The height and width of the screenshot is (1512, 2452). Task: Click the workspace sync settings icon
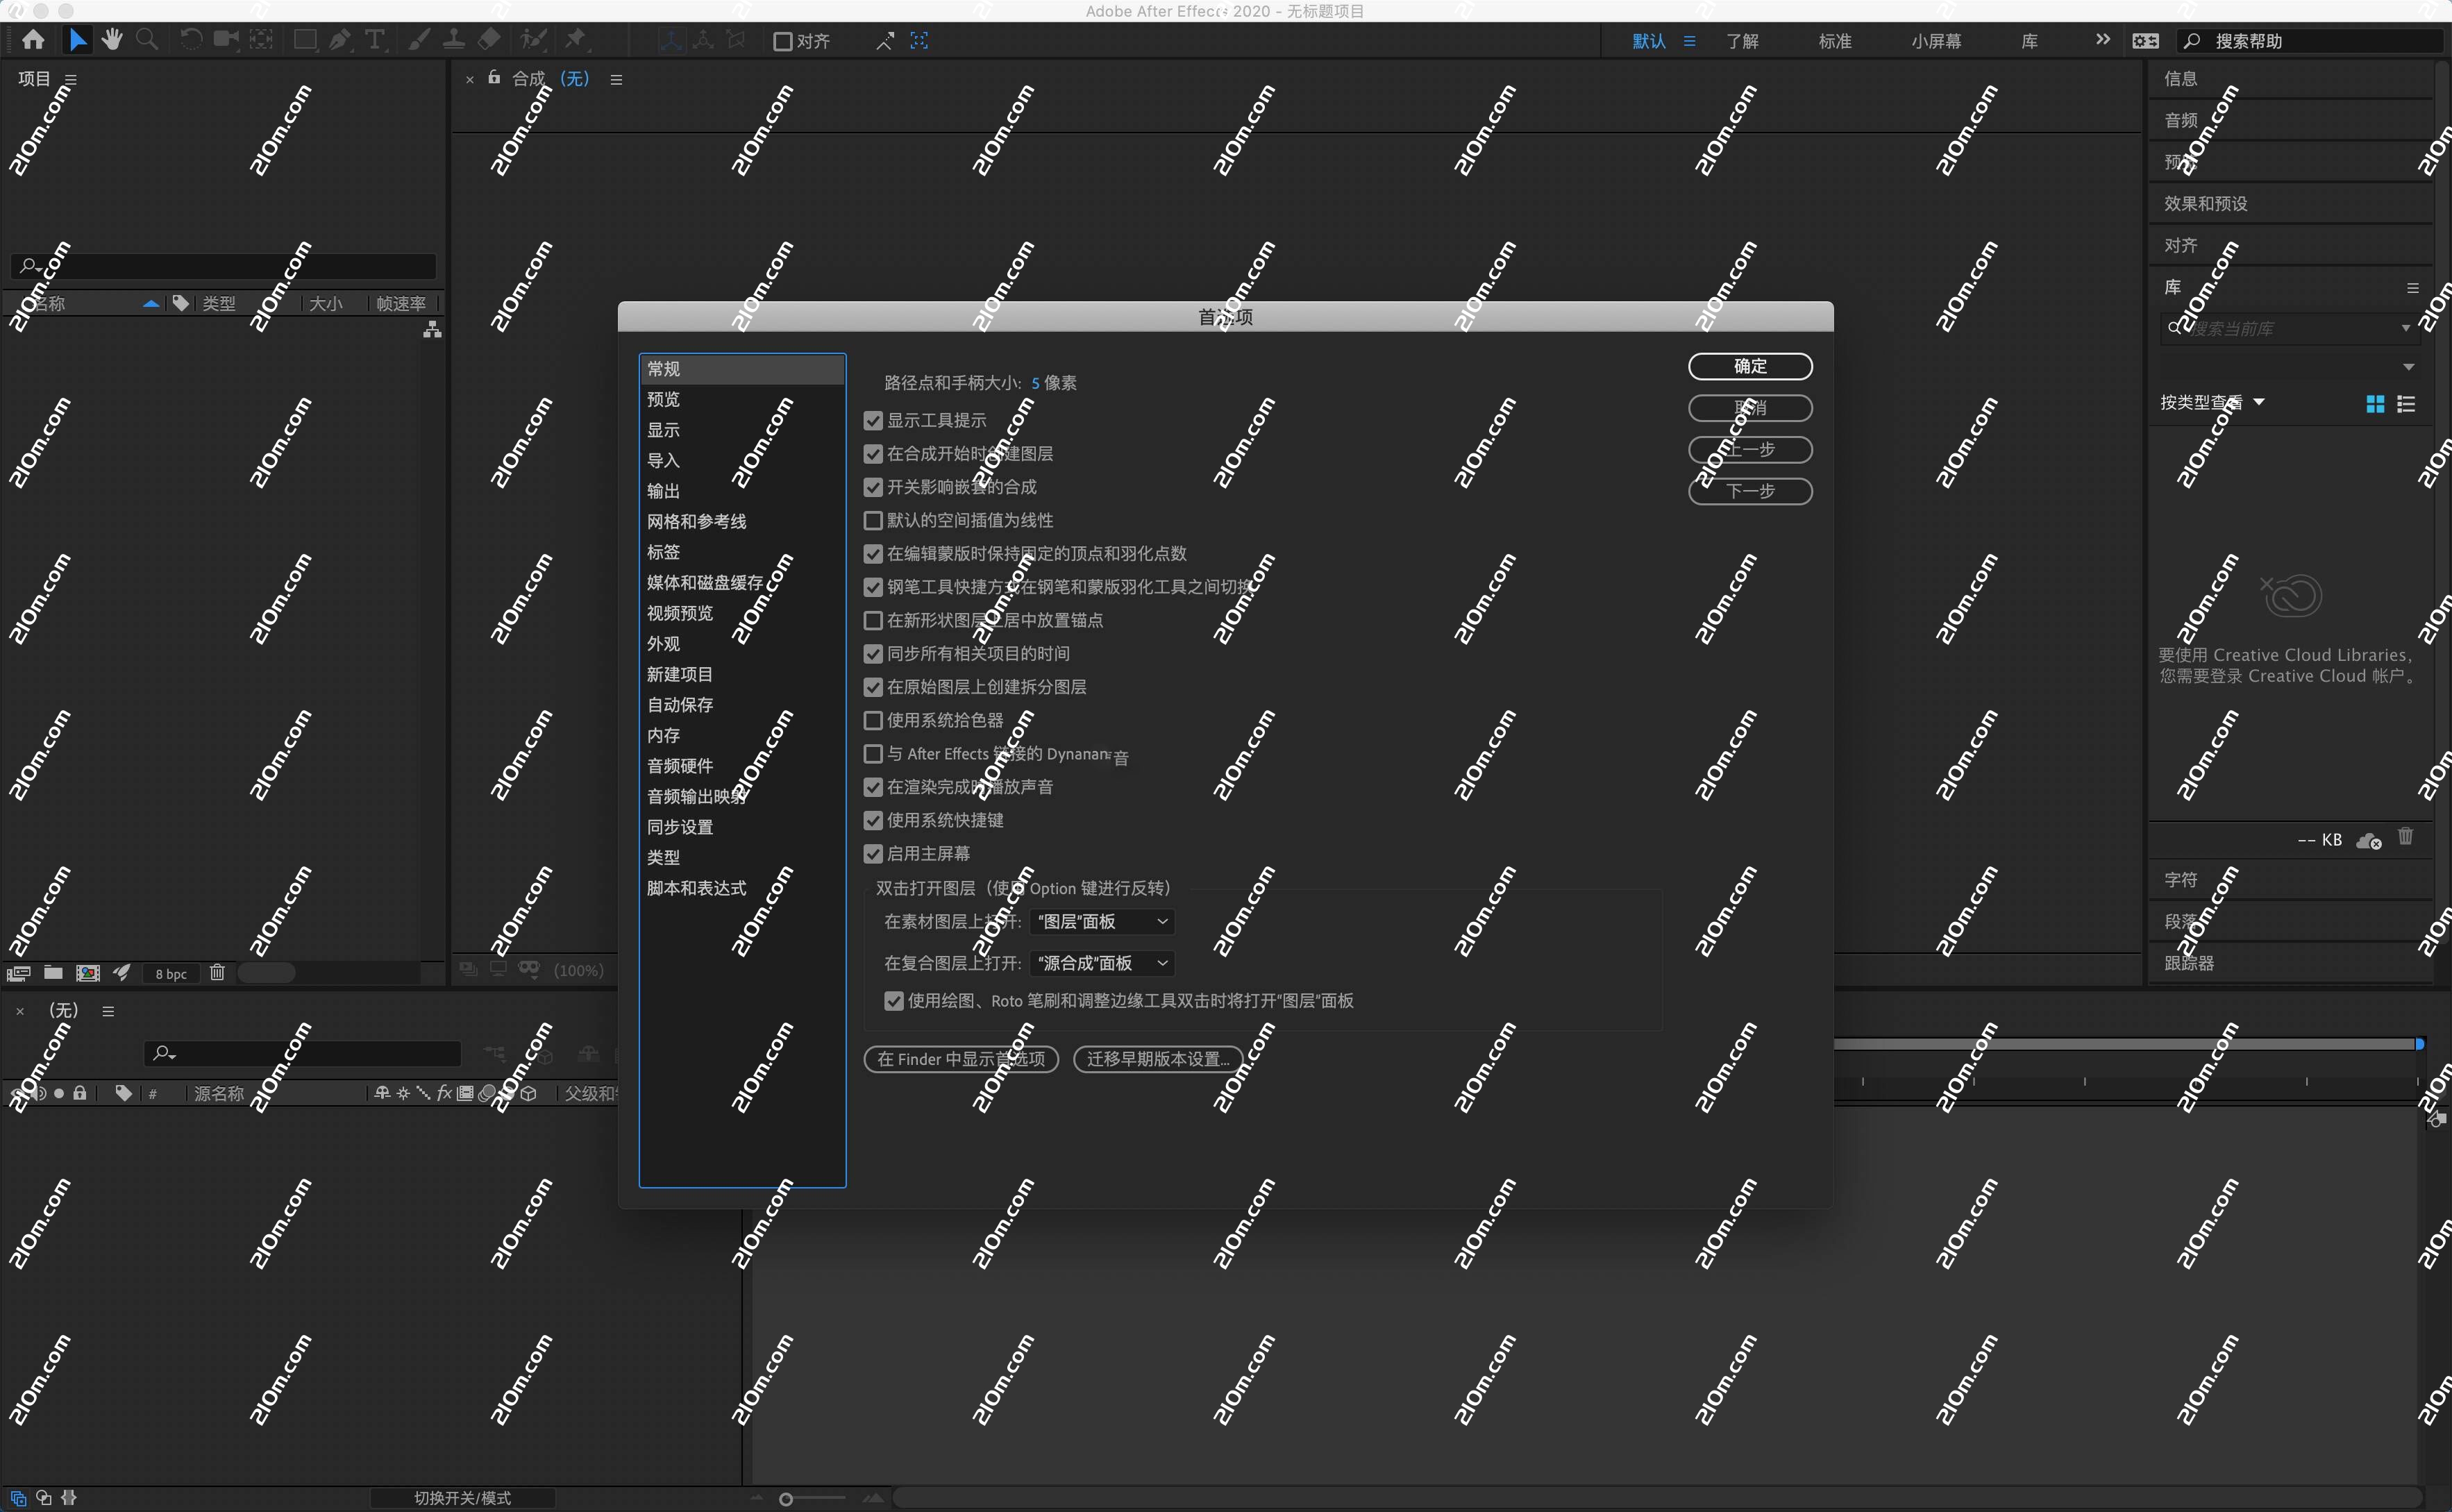pyautogui.click(x=2145, y=41)
